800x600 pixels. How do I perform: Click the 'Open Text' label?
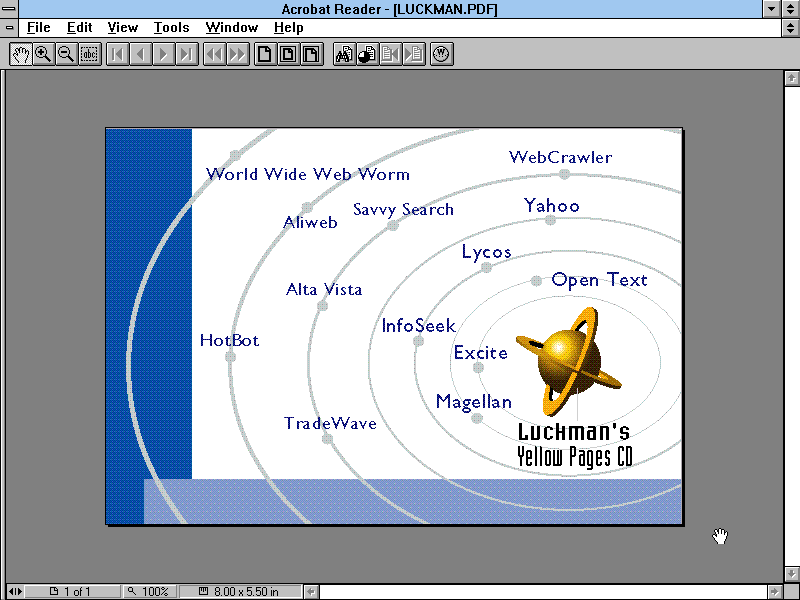click(599, 280)
